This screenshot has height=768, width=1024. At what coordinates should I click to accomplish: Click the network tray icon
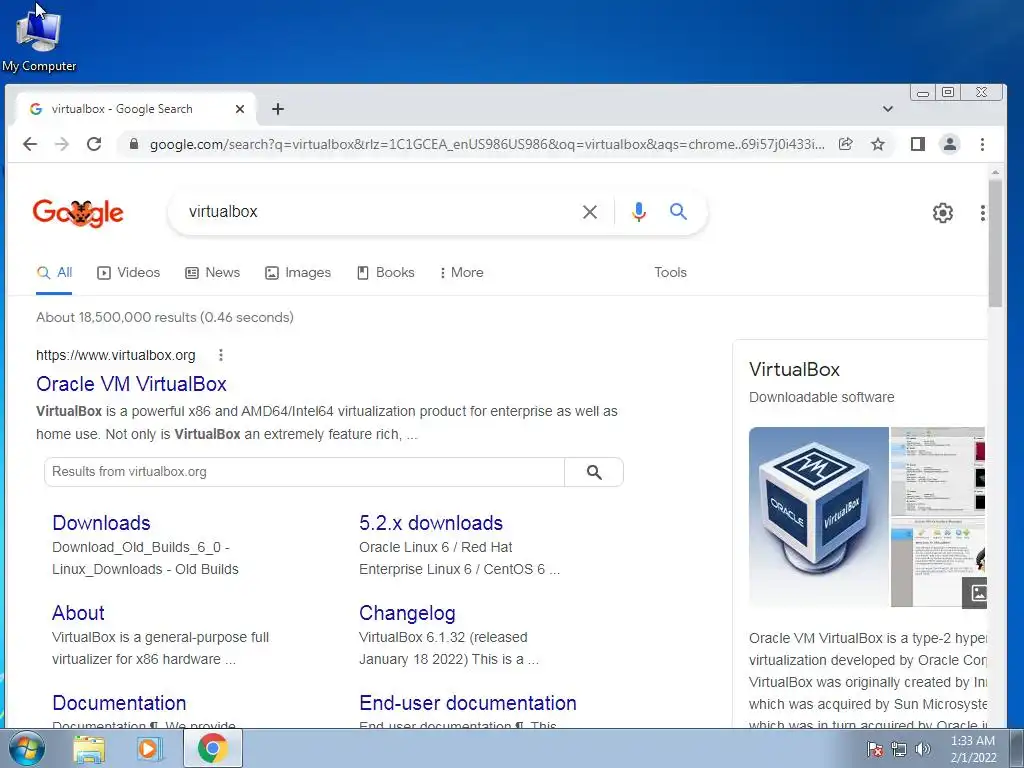tap(899, 750)
